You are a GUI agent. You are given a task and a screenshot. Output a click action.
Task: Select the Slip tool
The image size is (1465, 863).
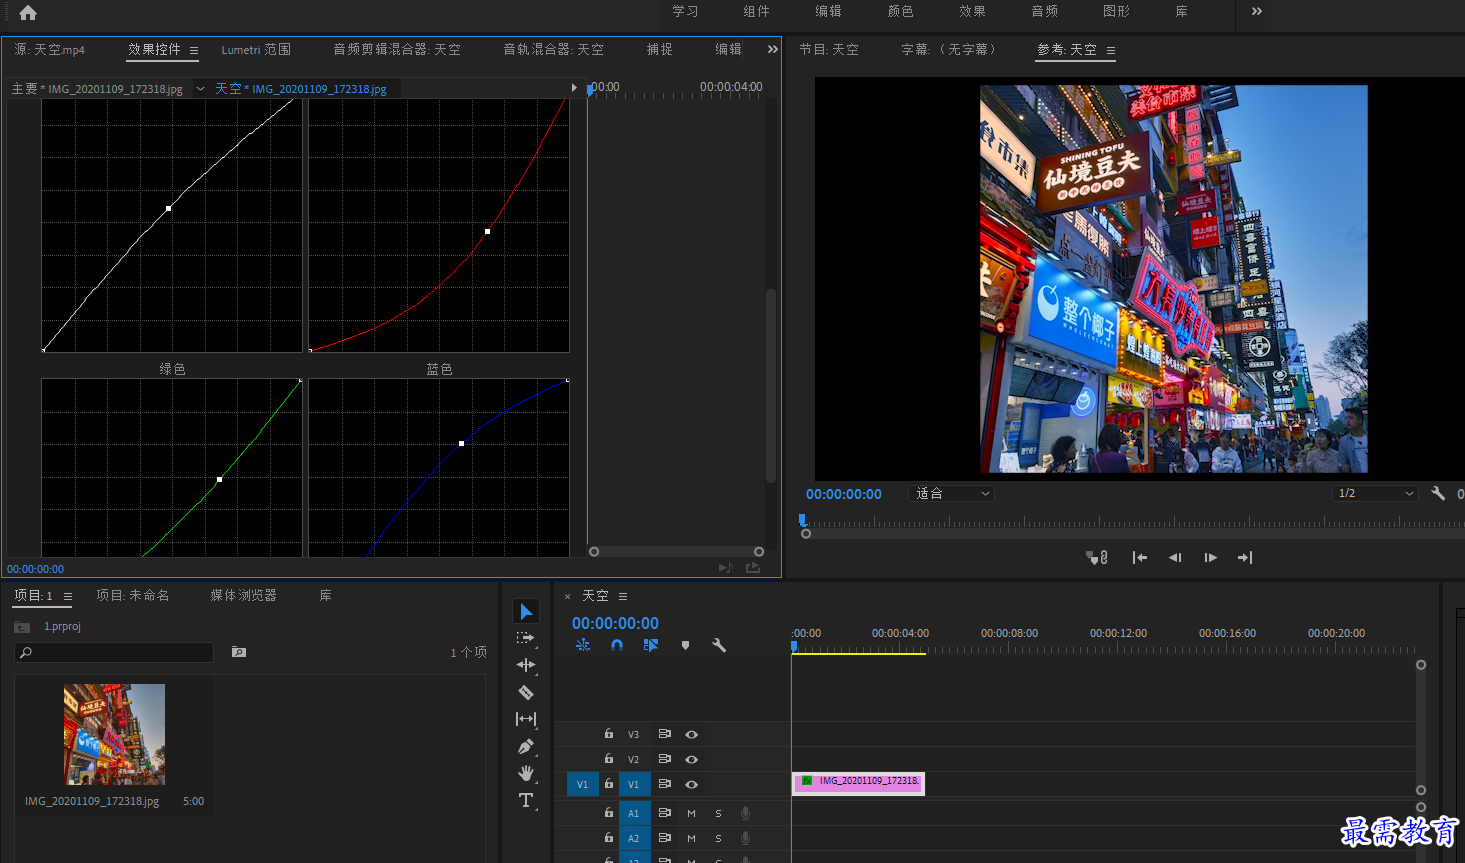point(526,719)
